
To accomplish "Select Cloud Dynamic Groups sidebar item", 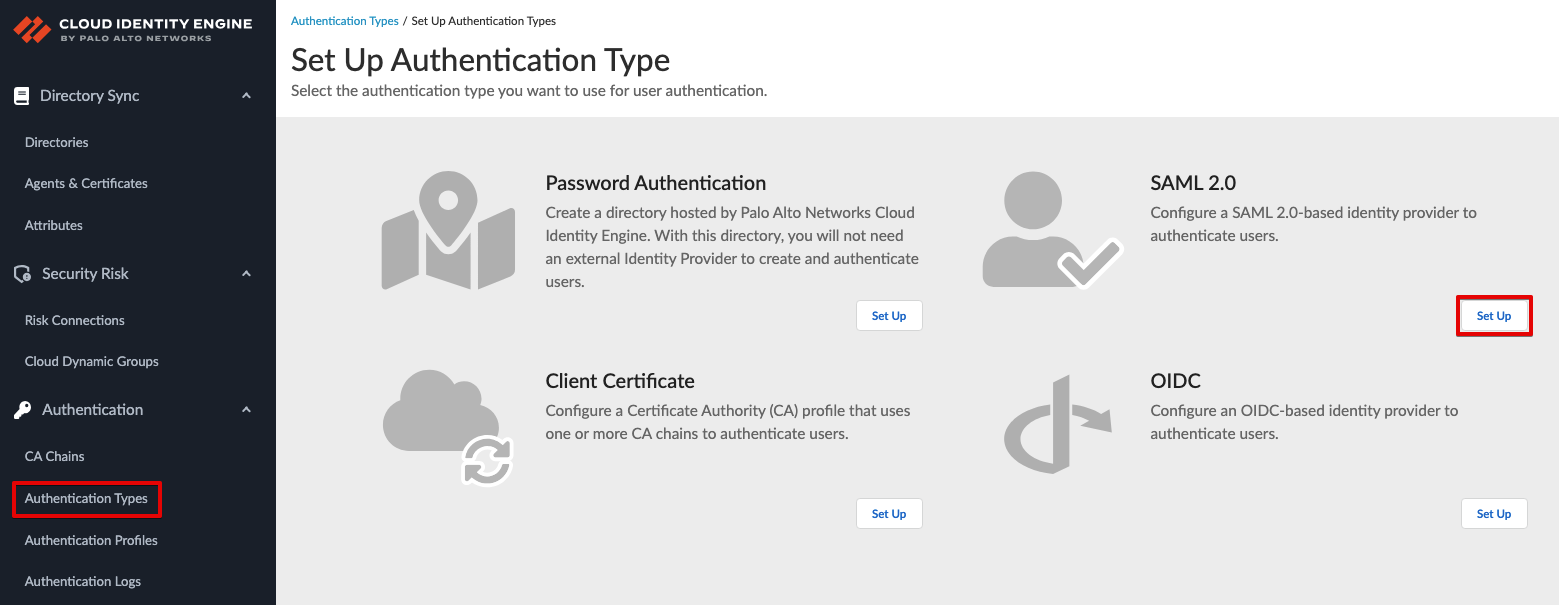I will pyautogui.click(x=92, y=361).
